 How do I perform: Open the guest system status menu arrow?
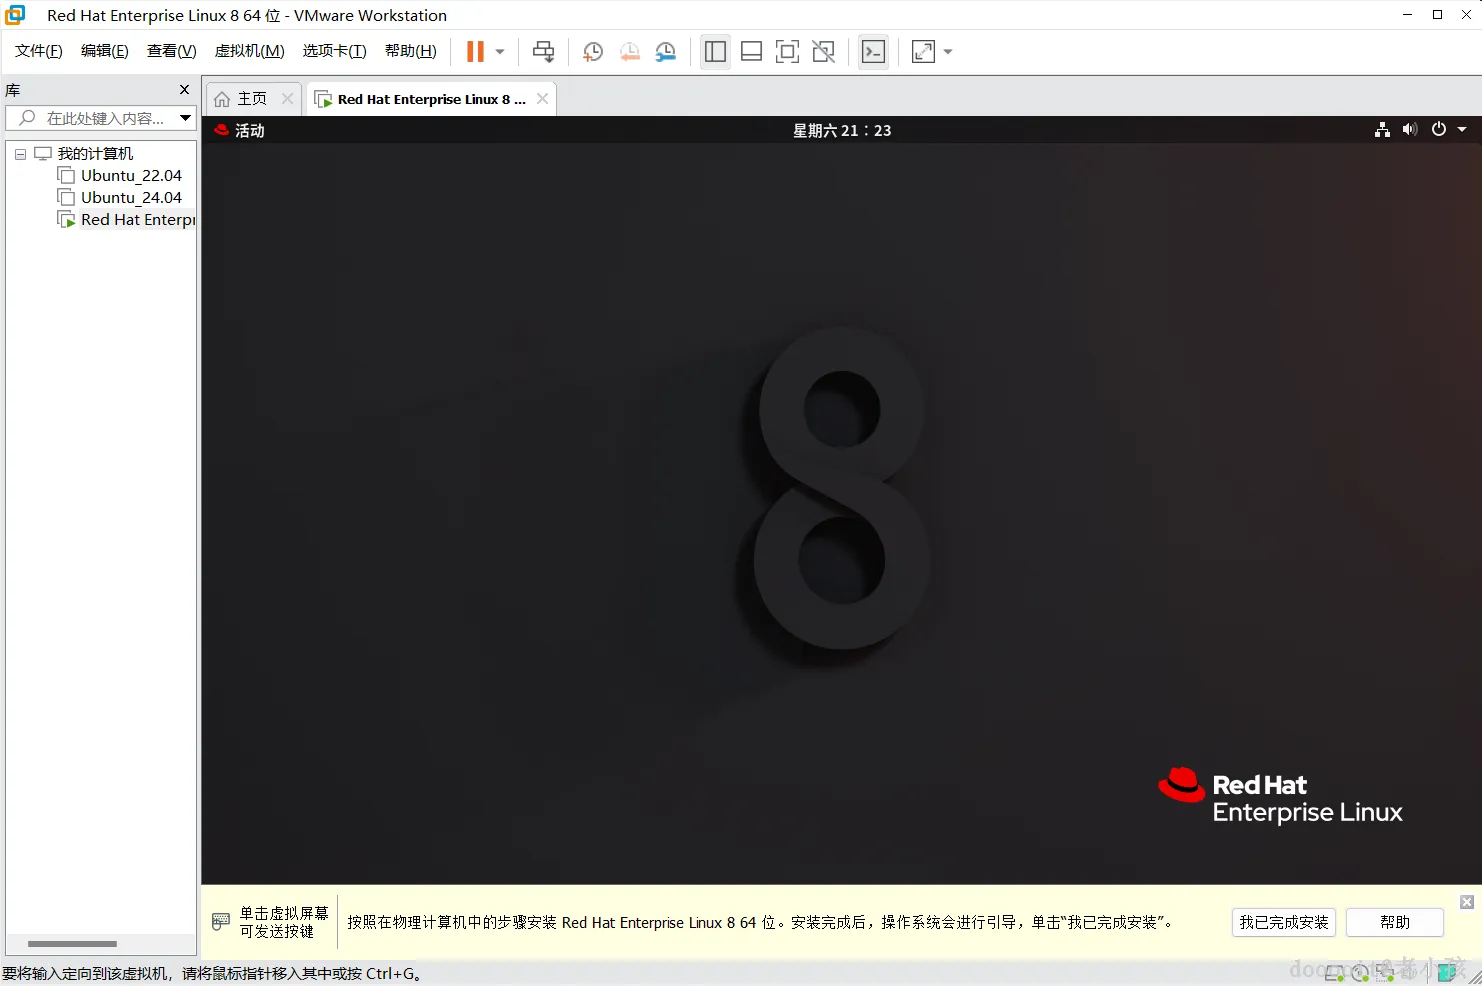point(1461,129)
